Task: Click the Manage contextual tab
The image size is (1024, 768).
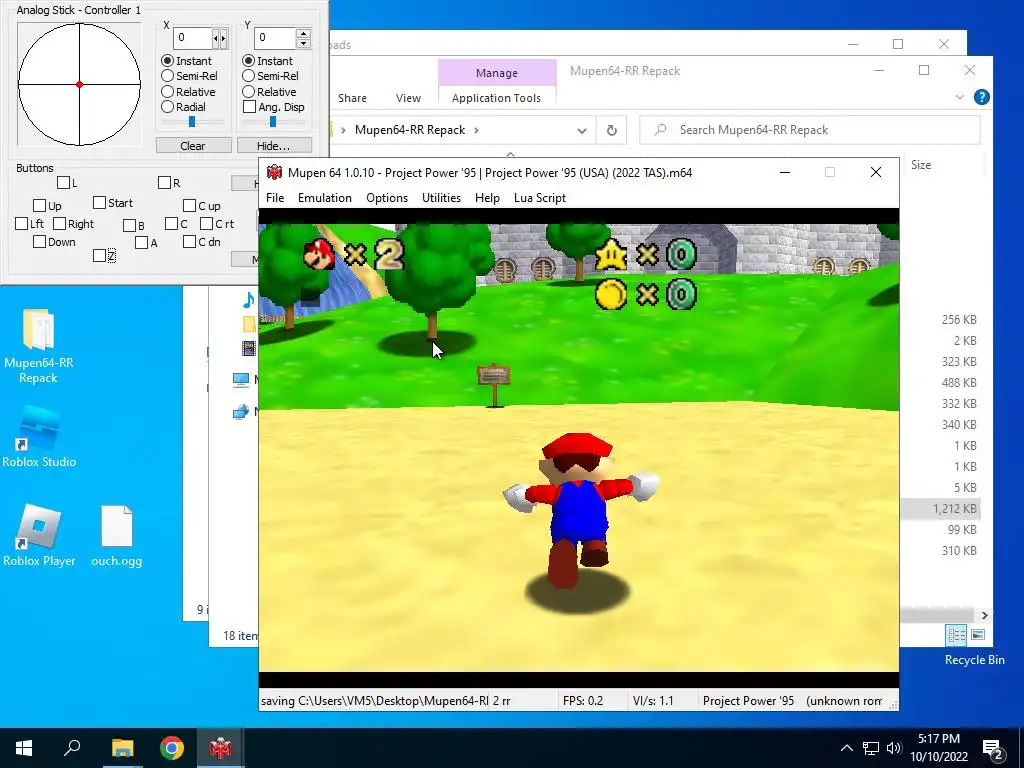Action: (497, 72)
